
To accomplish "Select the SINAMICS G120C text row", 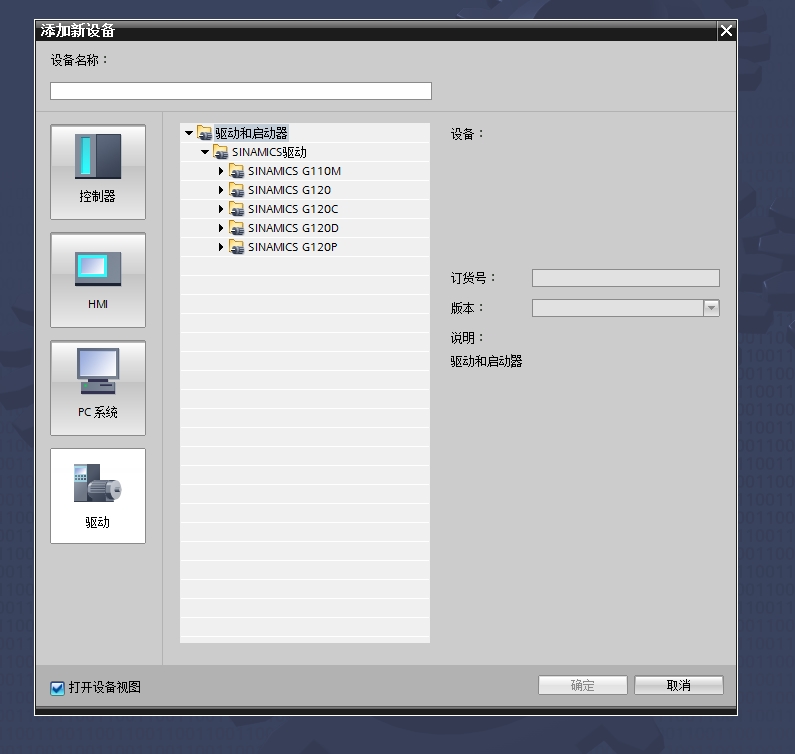I will pos(293,209).
